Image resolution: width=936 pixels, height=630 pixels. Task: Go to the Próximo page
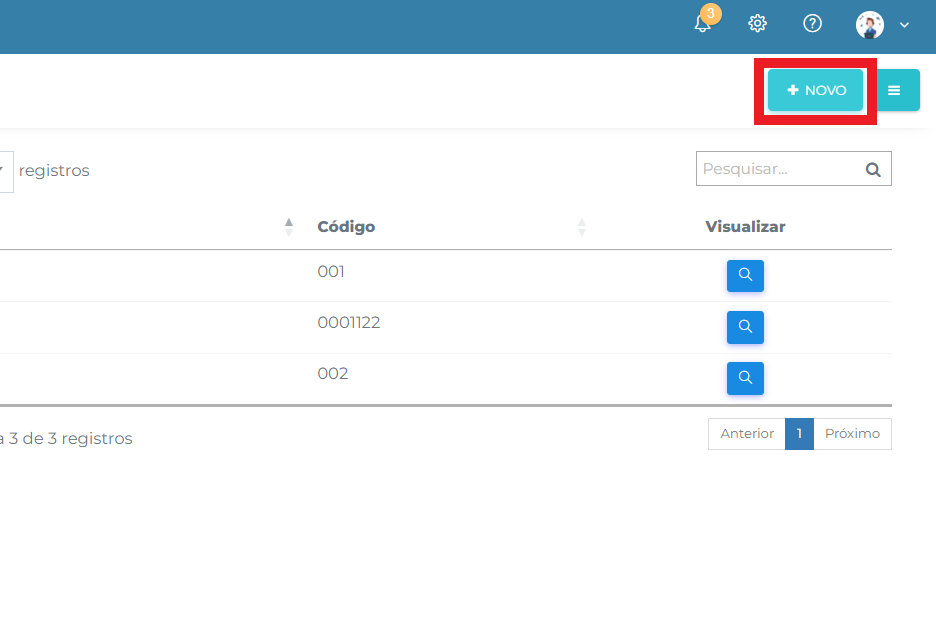coord(852,434)
